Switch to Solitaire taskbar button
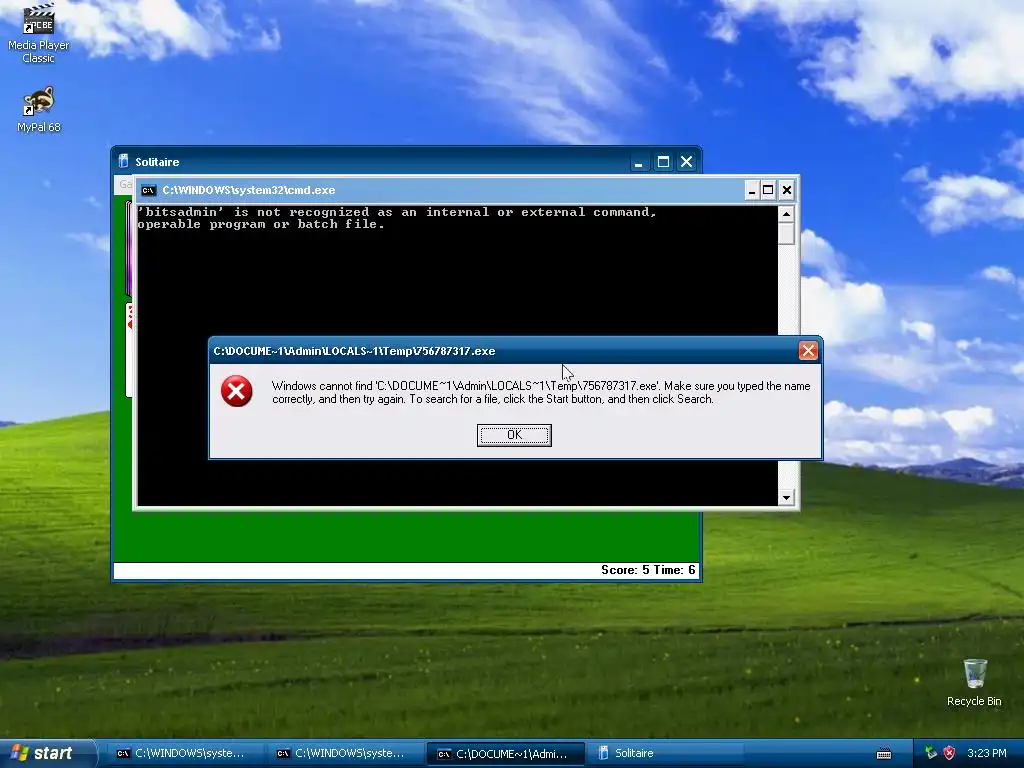The image size is (1024, 768). pos(665,754)
